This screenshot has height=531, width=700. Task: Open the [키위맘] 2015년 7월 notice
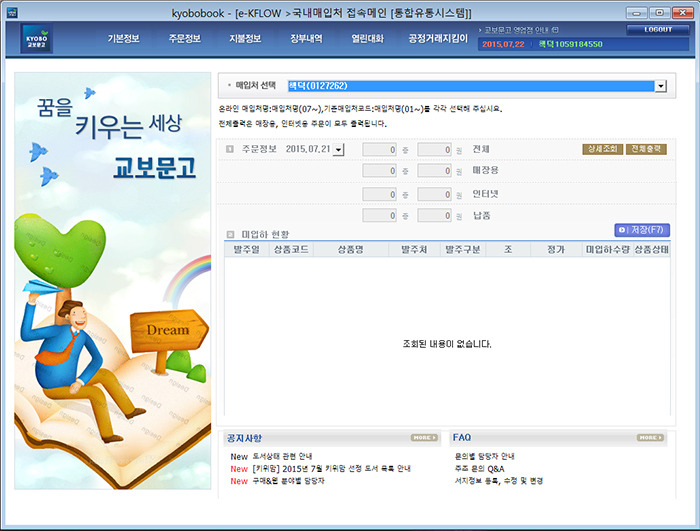pos(331,469)
